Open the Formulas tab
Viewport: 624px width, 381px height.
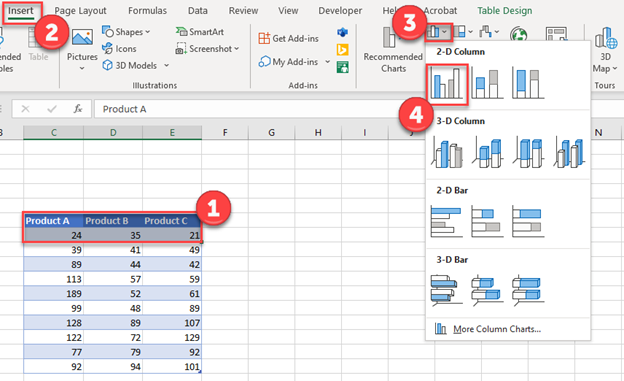click(147, 11)
